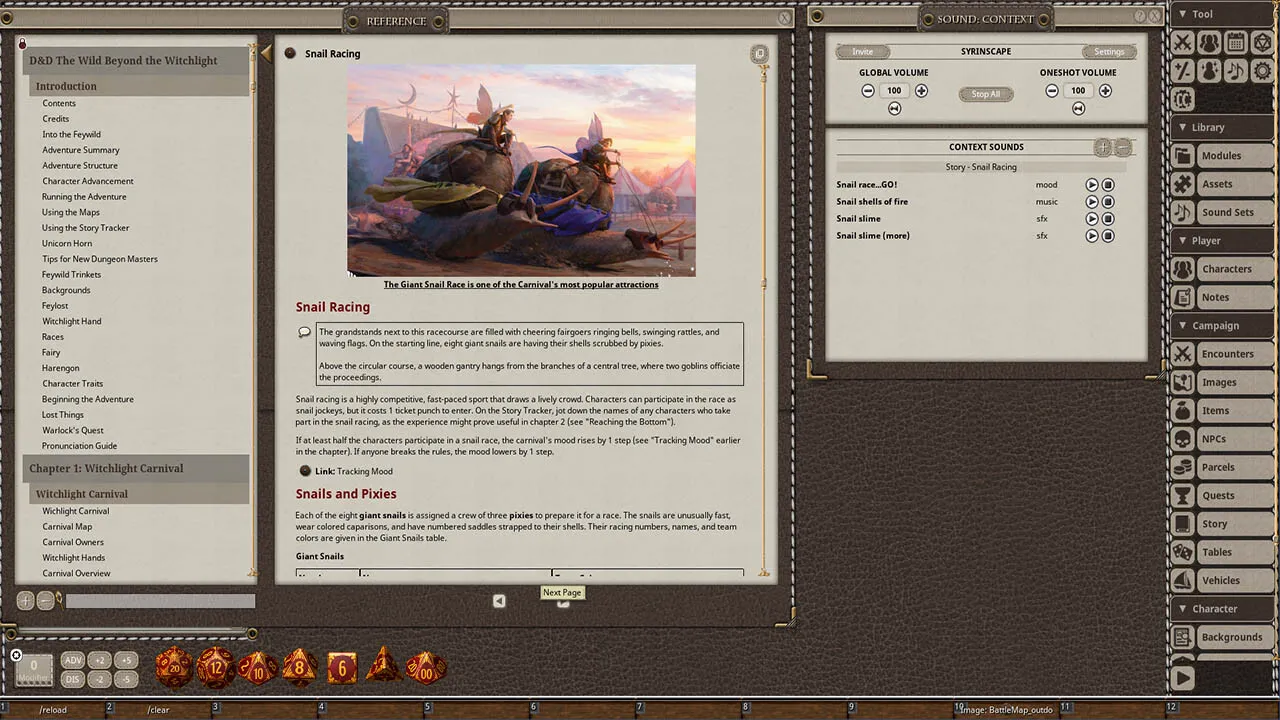1280x720 pixels.
Task: Open the Party Sheet tool icon
Action: [1209, 42]
